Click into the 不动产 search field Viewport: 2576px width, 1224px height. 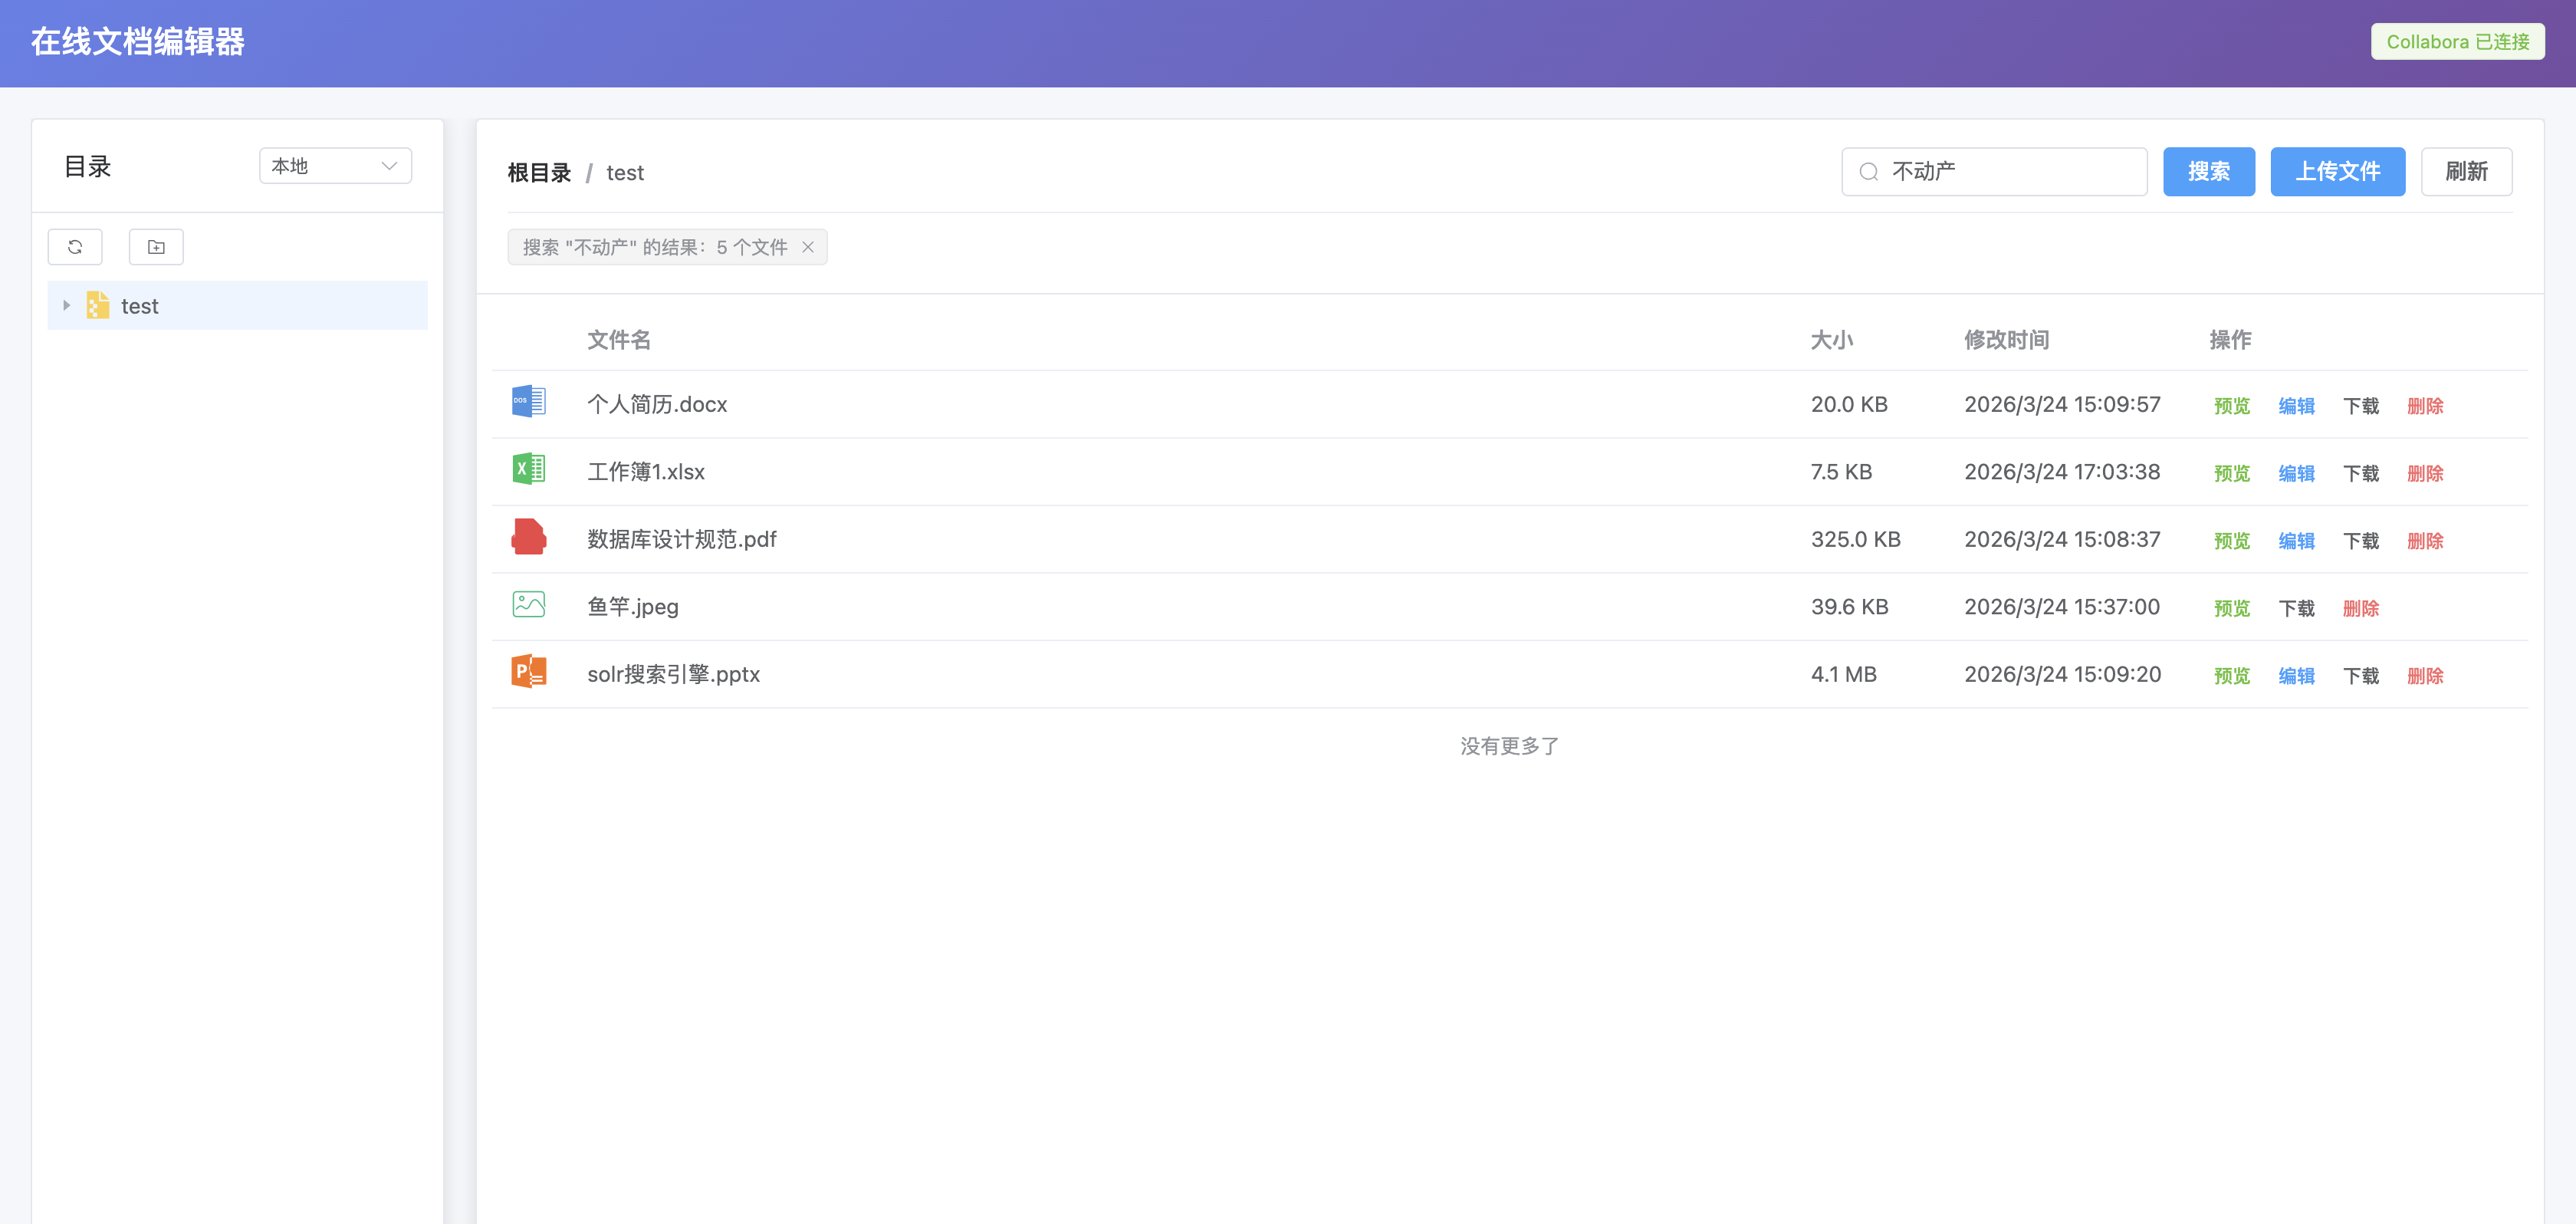click(x=2010, y=172)
